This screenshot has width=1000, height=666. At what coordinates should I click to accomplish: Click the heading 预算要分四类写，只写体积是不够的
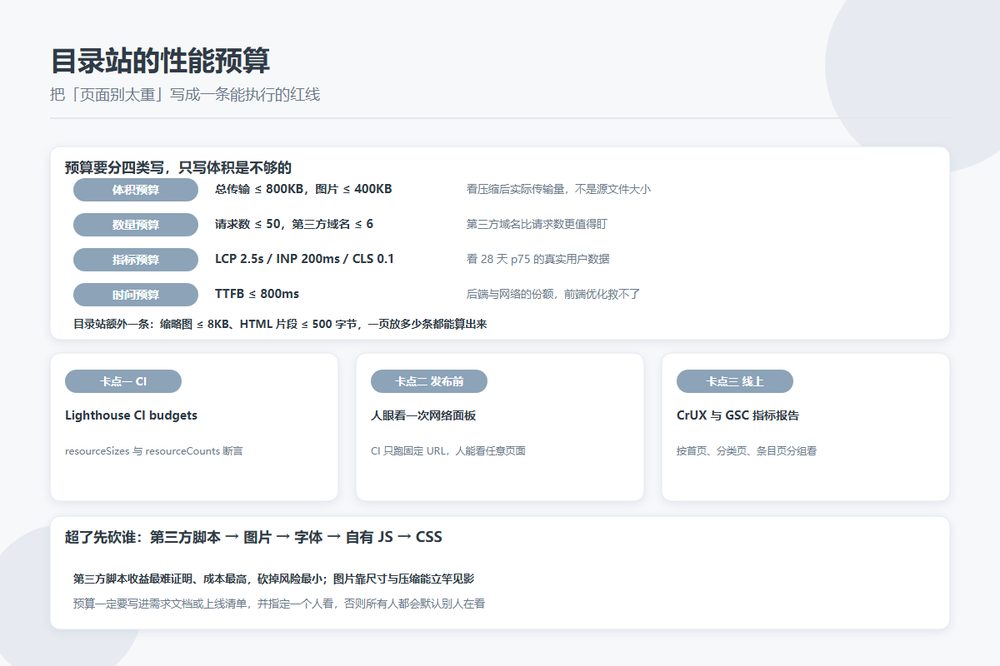coord(178,168)
